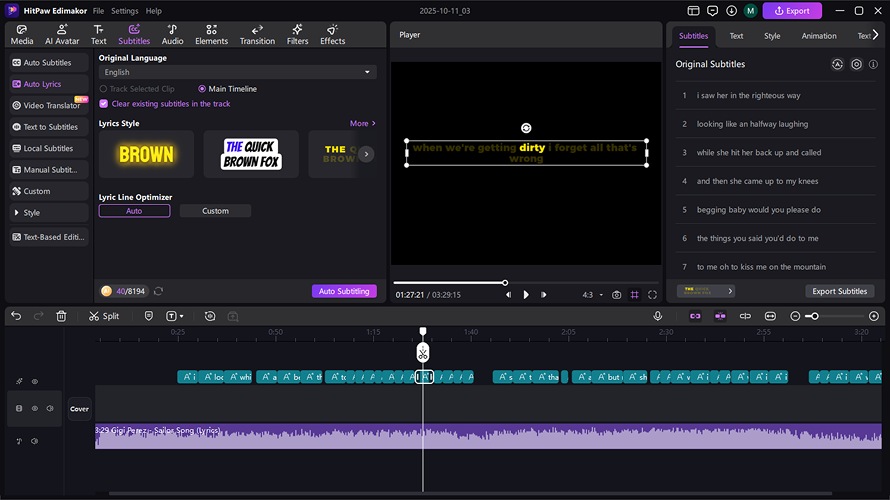This screenshot has height=500, width=890.
Task: Click the microphone voiceover record icon
Action: coord(658,316)
